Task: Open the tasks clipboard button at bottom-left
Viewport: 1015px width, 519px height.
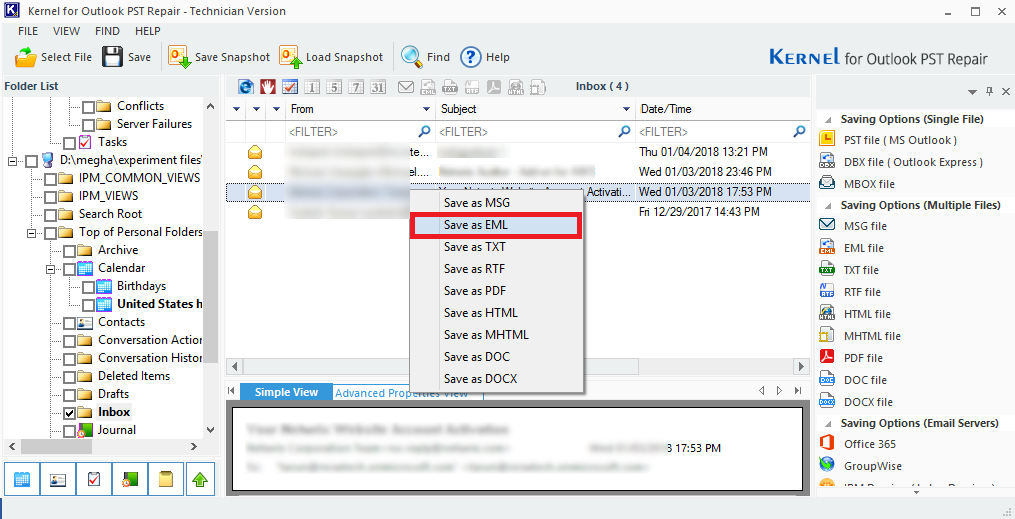Action: (94, 479)
